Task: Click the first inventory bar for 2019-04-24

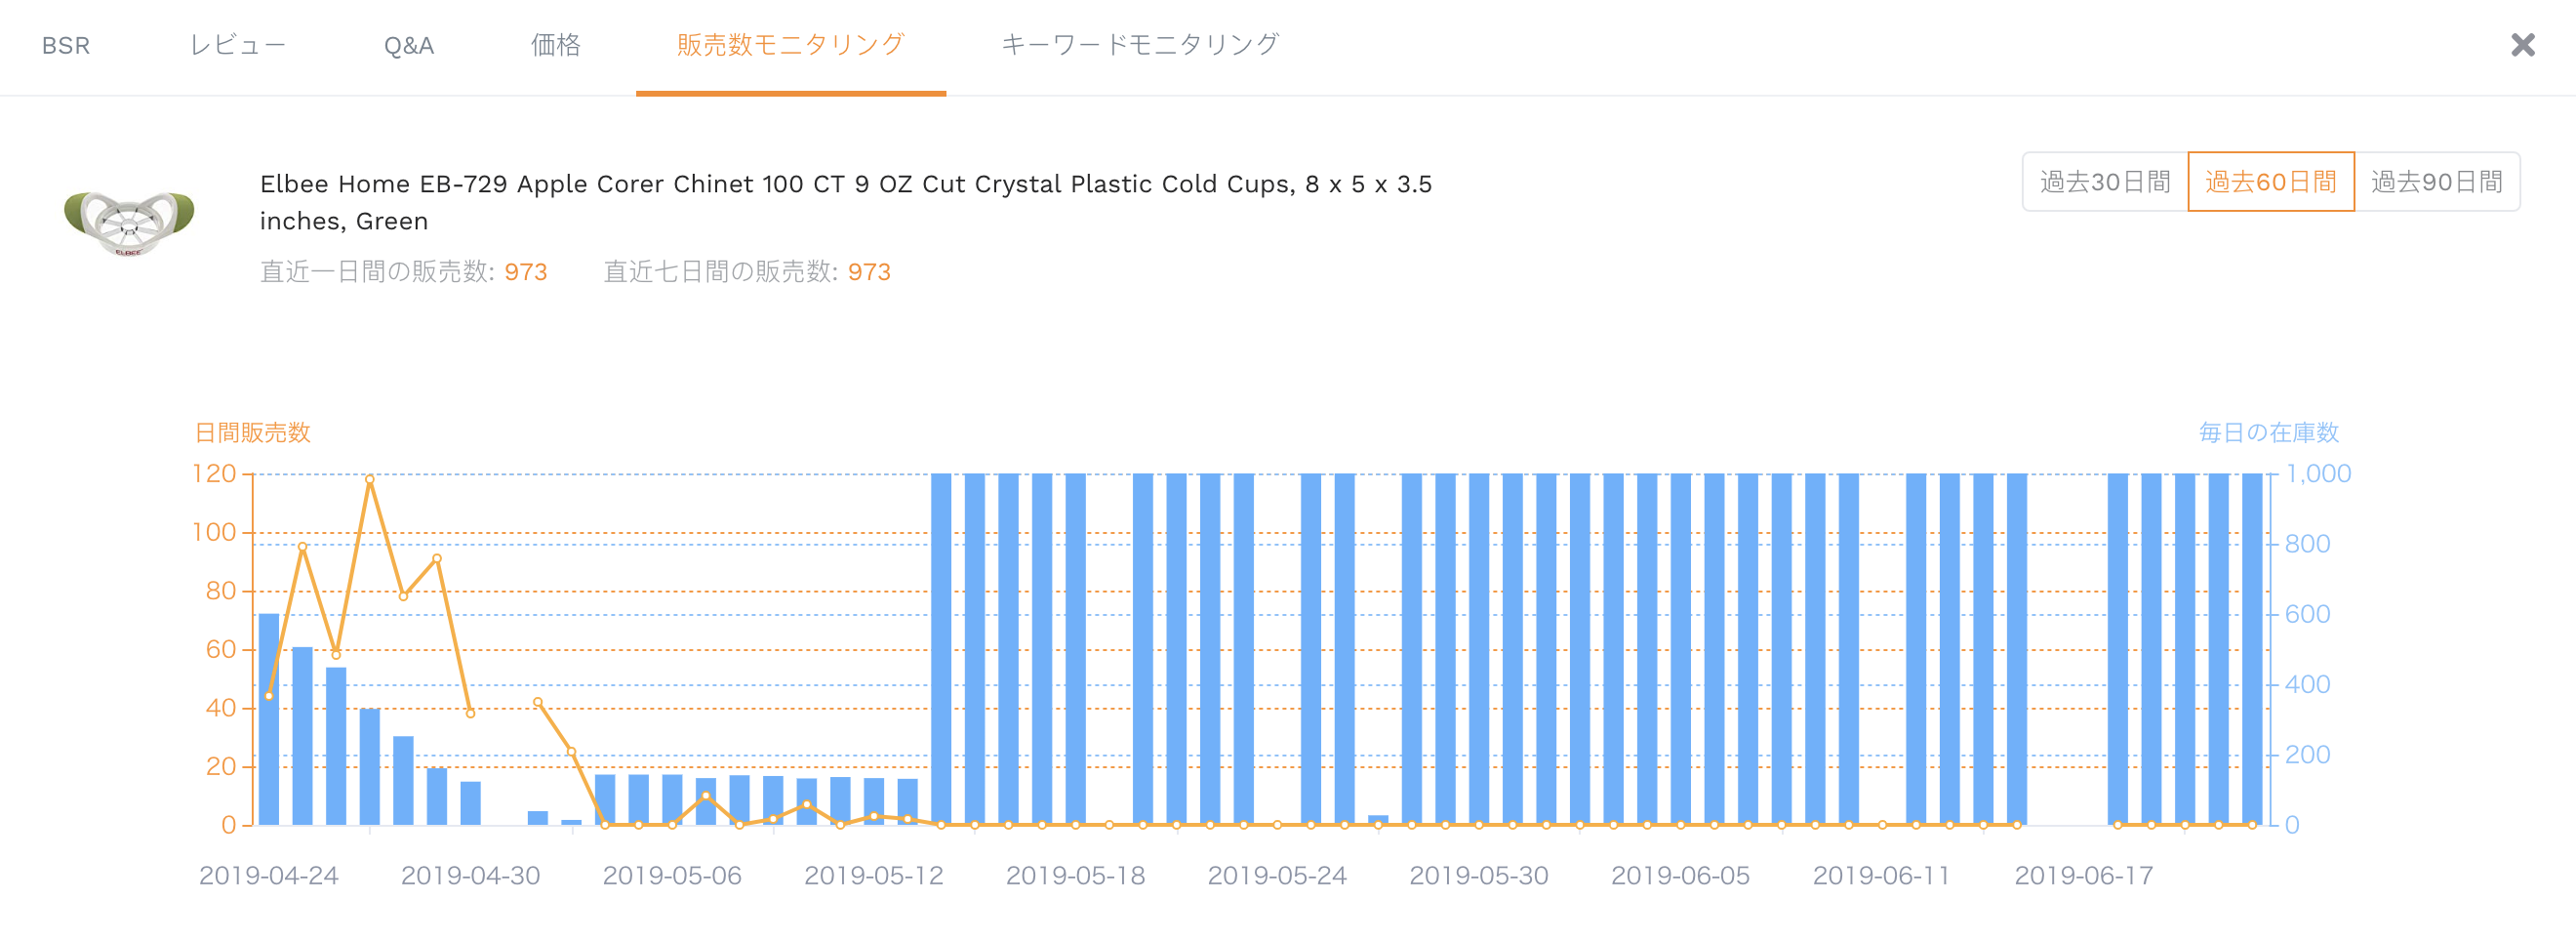Action: [x=269, y=719]
